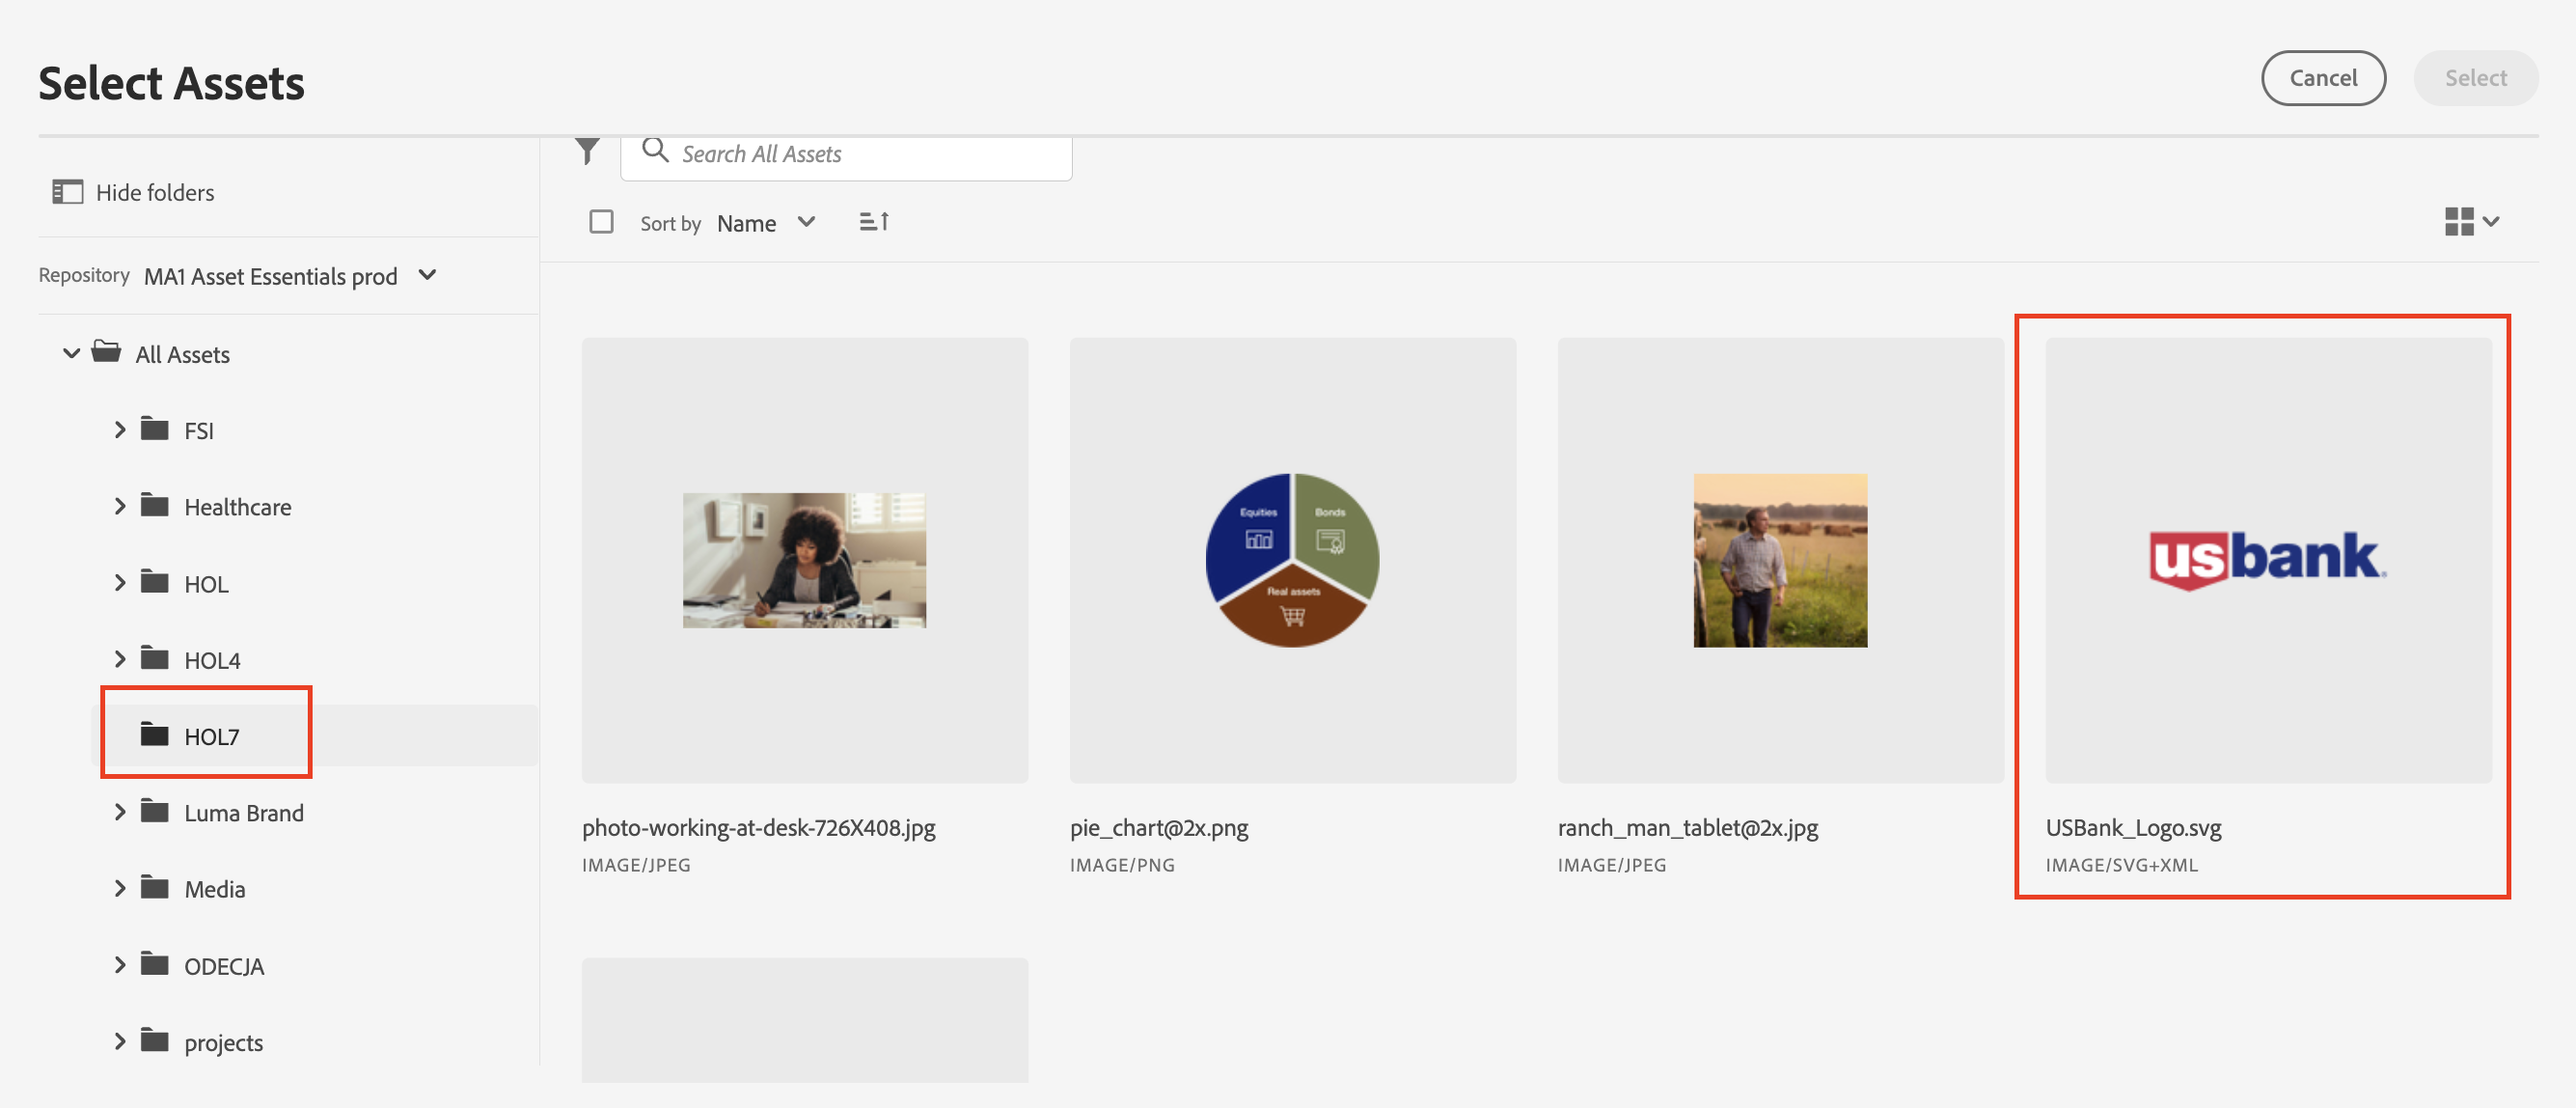Click the HOL4 folder icon
Screen dimensions: 2576x1108
point(154,658)
